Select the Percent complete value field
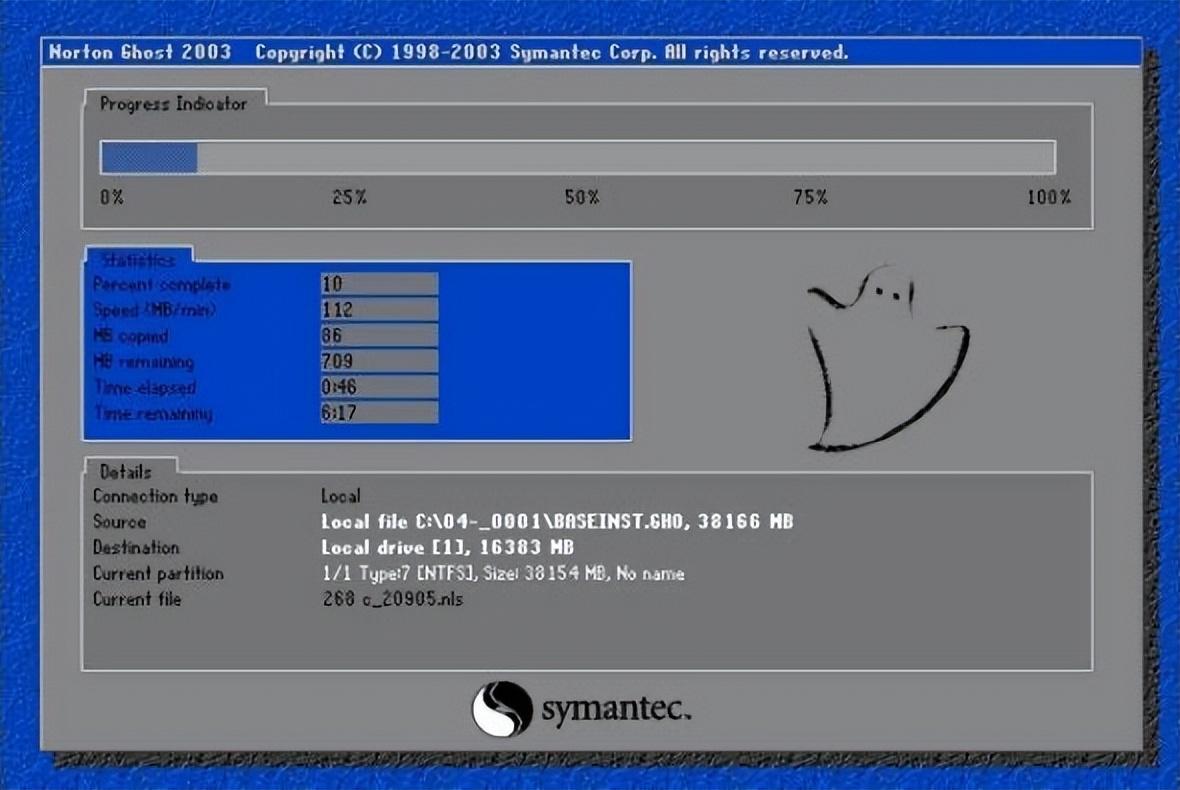 [379, 284]
